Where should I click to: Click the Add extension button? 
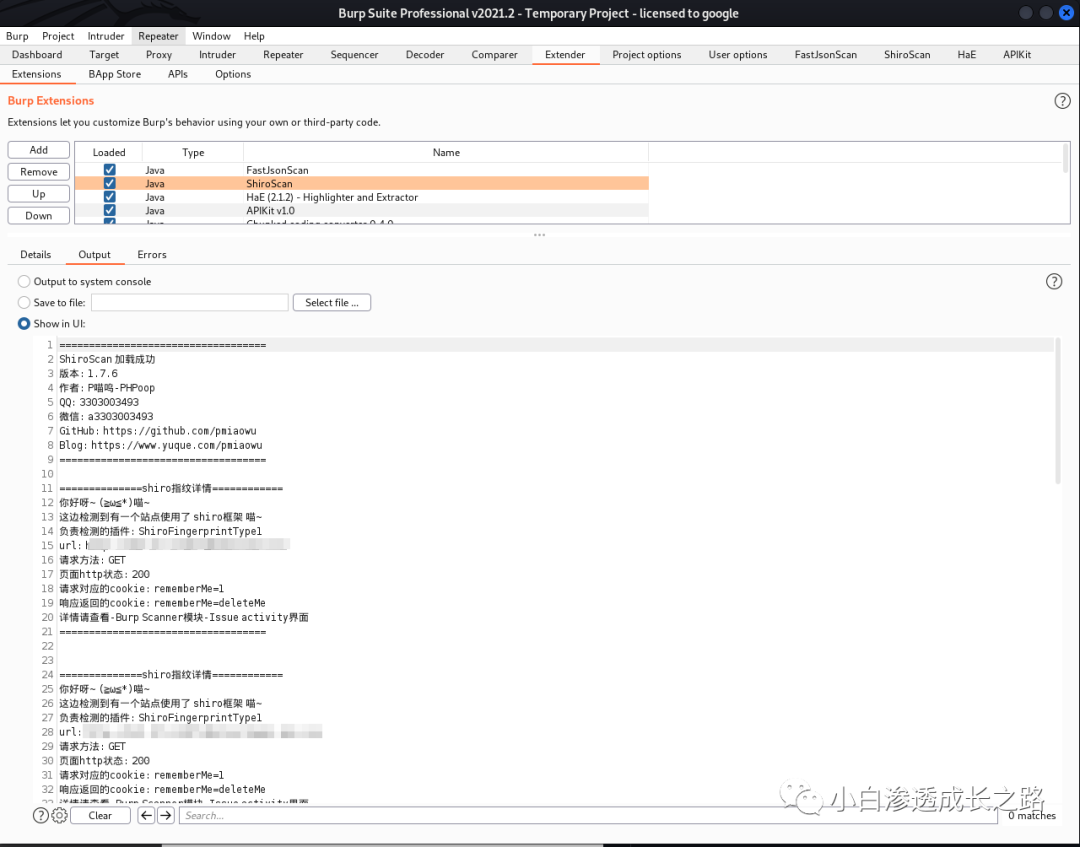coord(38,149)
